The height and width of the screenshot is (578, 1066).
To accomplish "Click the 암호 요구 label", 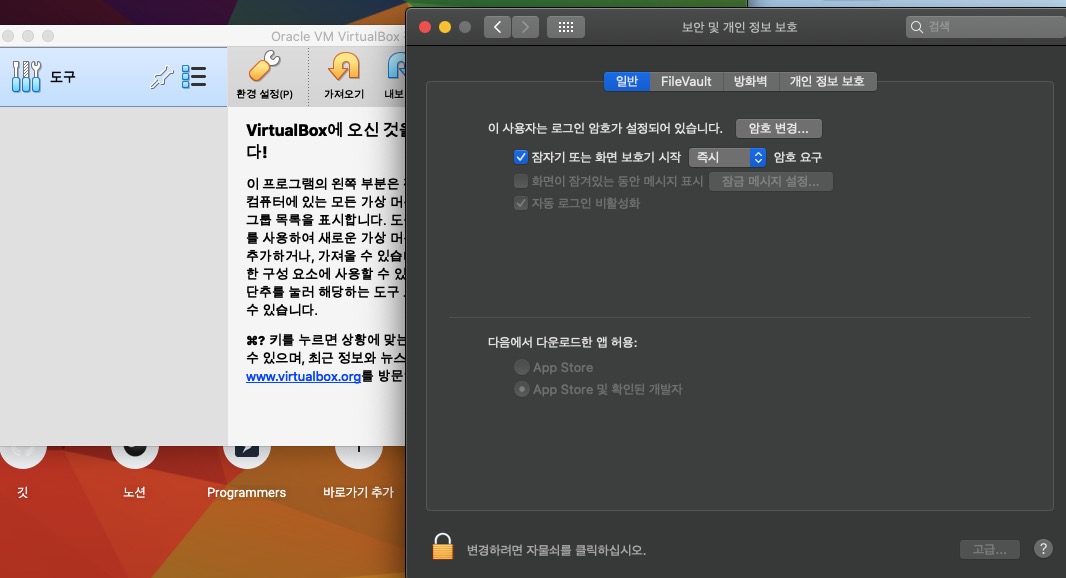I will coord(797,157).
